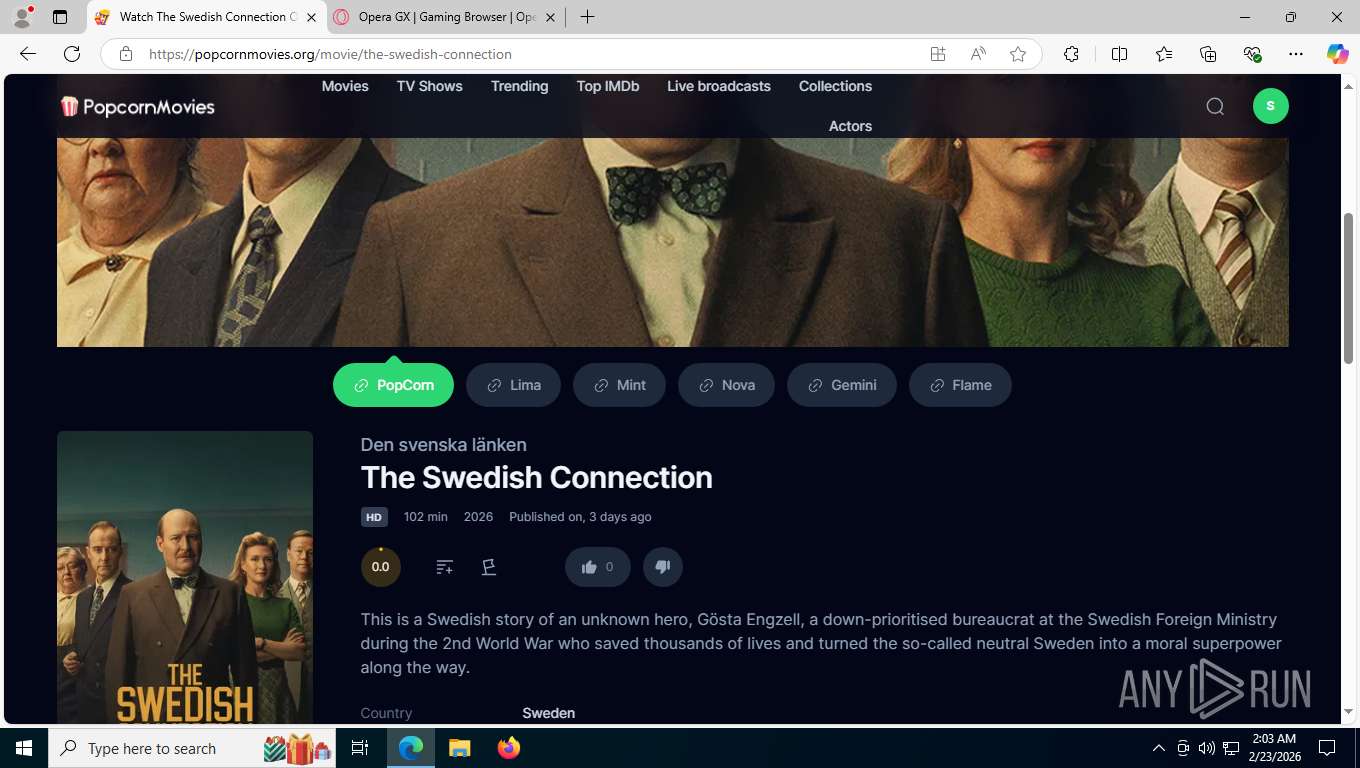Click the taskbar search box
Viewport: 1360px width, 768px height.
[x=193, y=748]
